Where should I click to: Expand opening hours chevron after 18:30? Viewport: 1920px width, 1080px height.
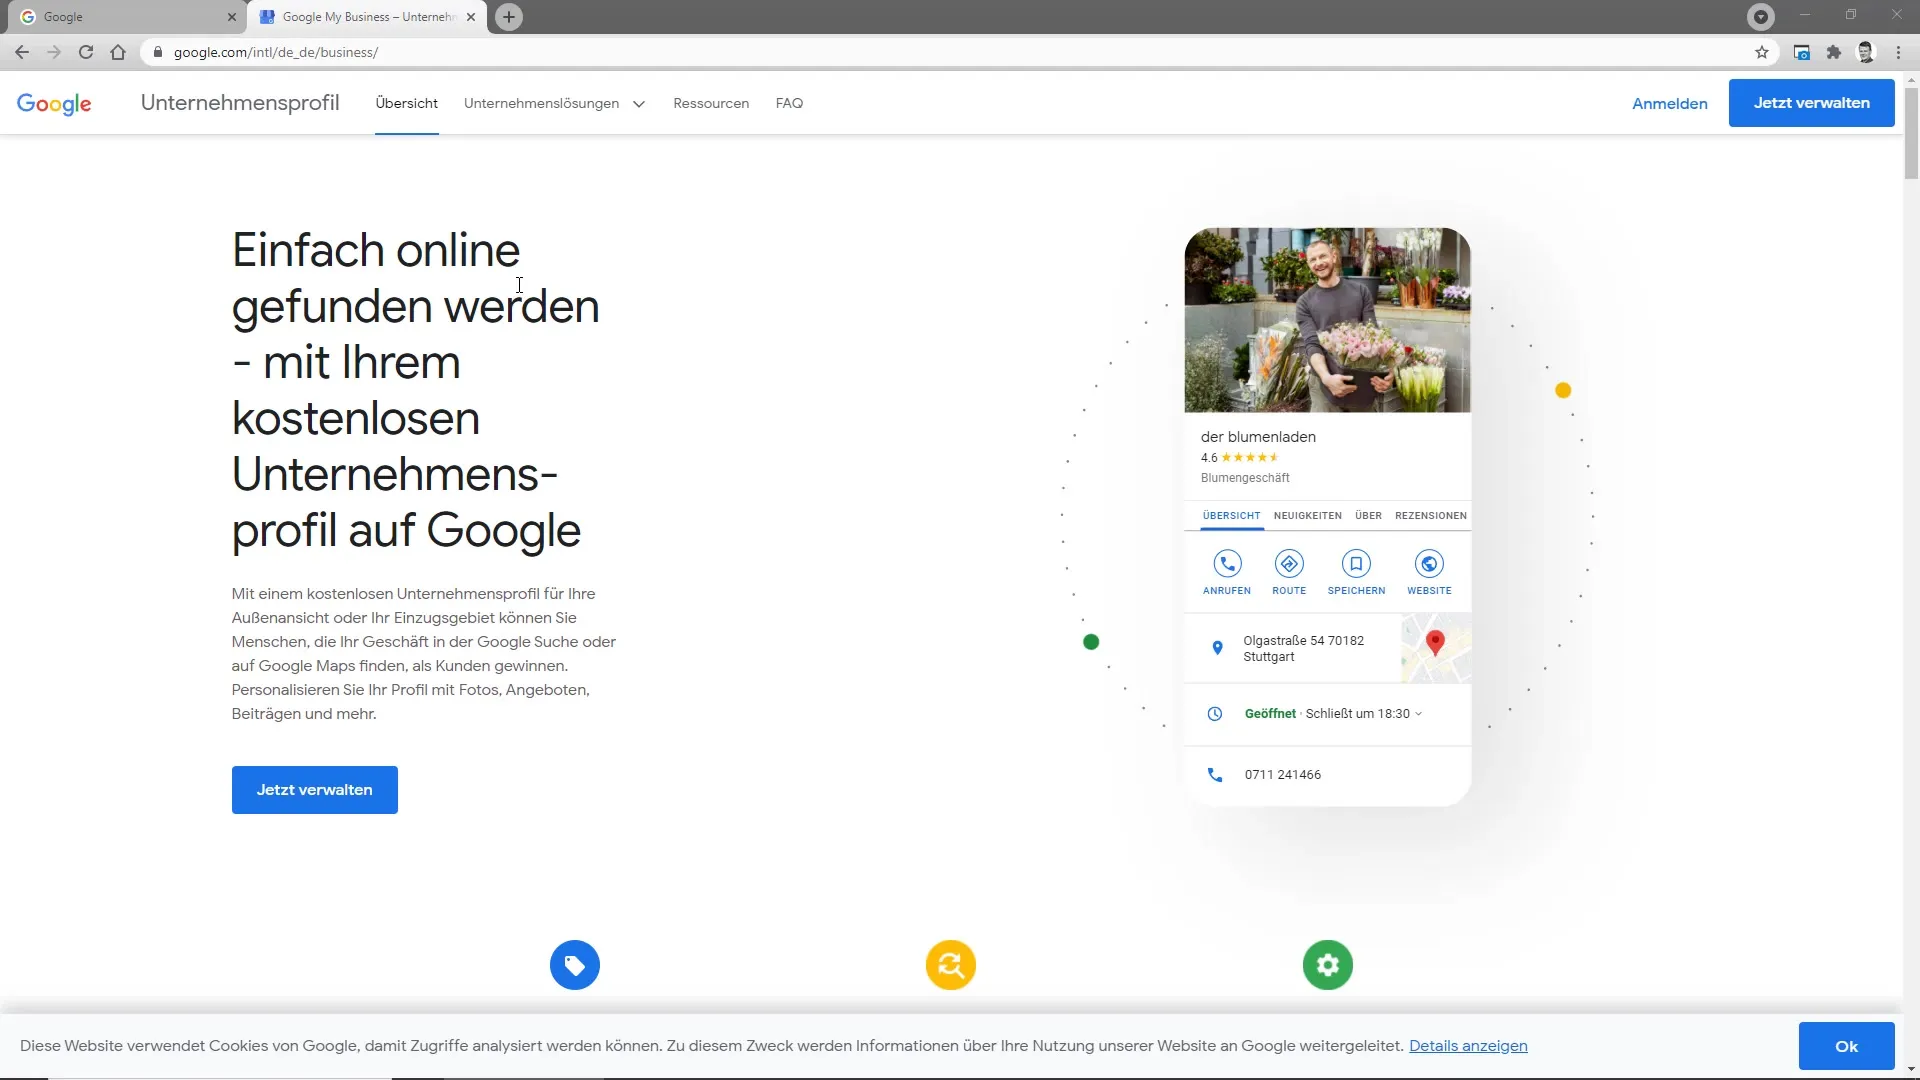pyautogui.click(x=1419, y=714)
